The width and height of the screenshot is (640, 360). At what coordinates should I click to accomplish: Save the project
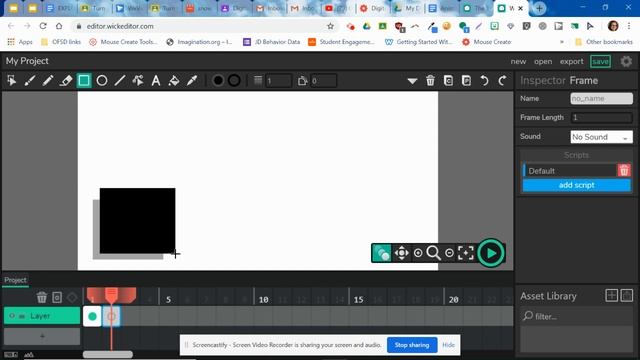600,61
